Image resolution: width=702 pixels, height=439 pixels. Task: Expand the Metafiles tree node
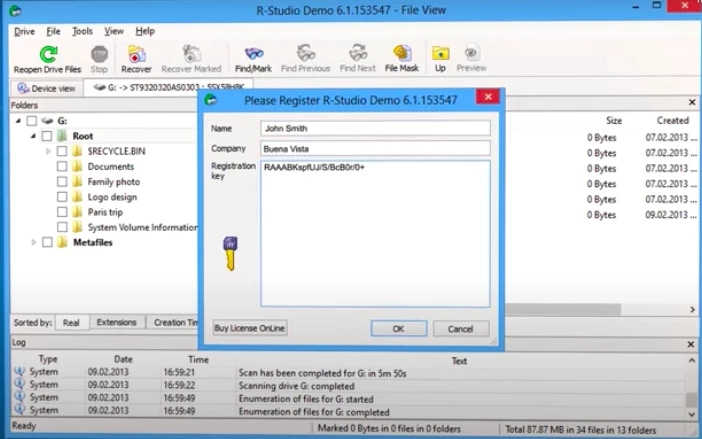pyautogui.click(x=33, y=242)
